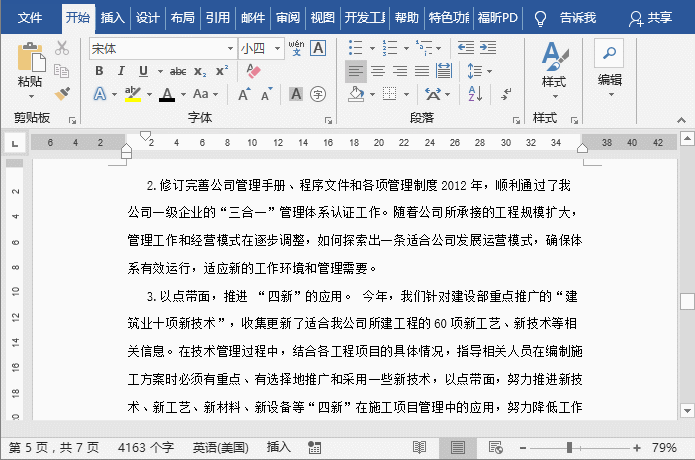Expand the borders dropdown
Screen dimensions: 695x460
coord(406,94)
